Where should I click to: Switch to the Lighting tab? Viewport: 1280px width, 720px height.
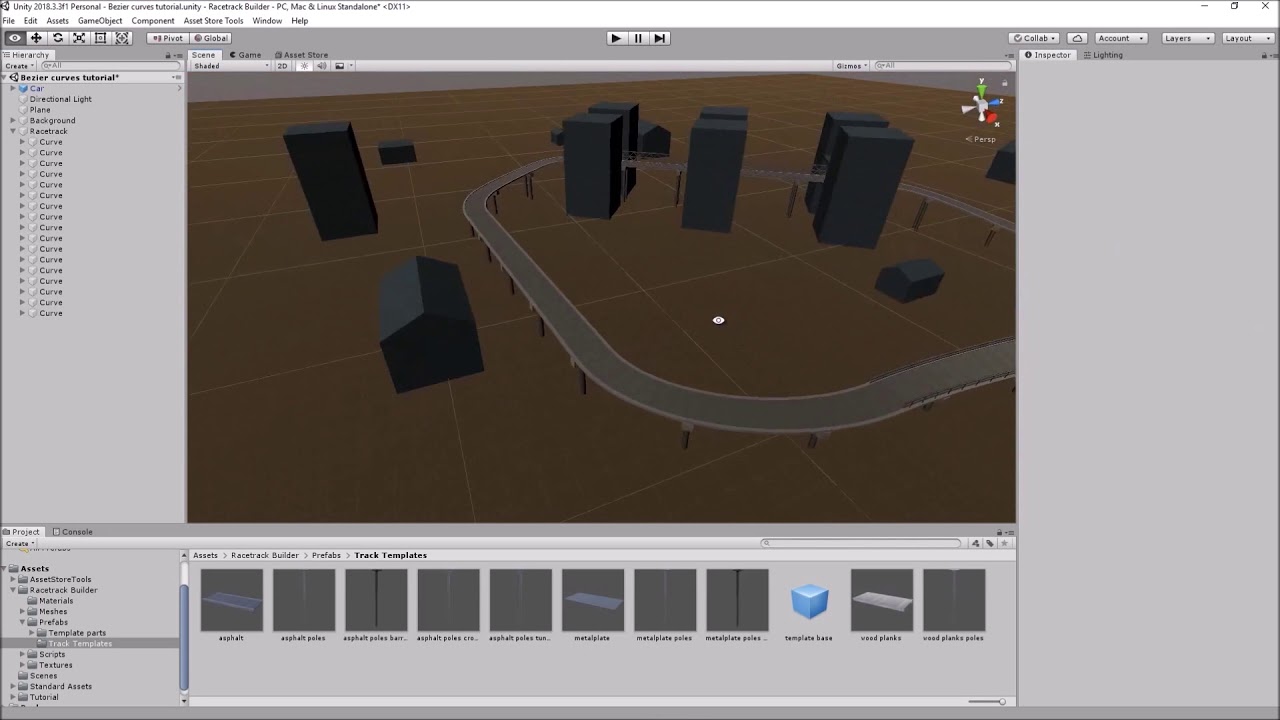1102,55
